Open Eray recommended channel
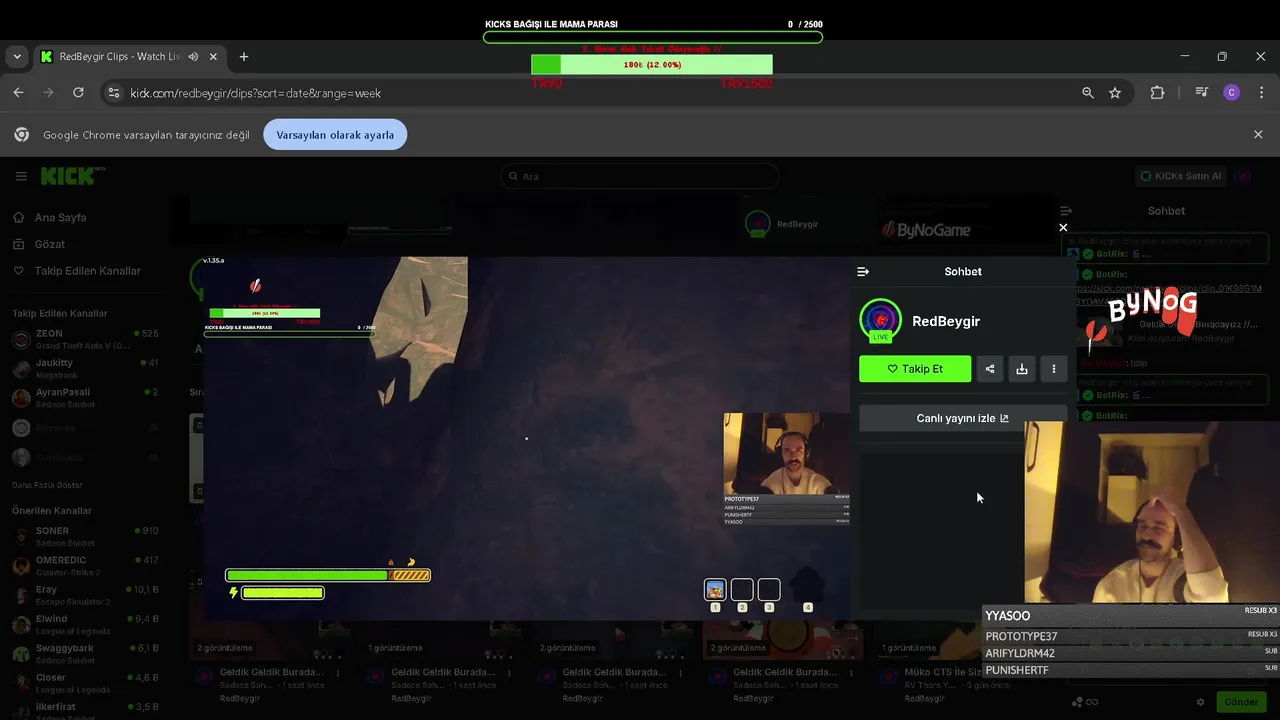Screen dimensions: 1280x720 click(84, 595)
